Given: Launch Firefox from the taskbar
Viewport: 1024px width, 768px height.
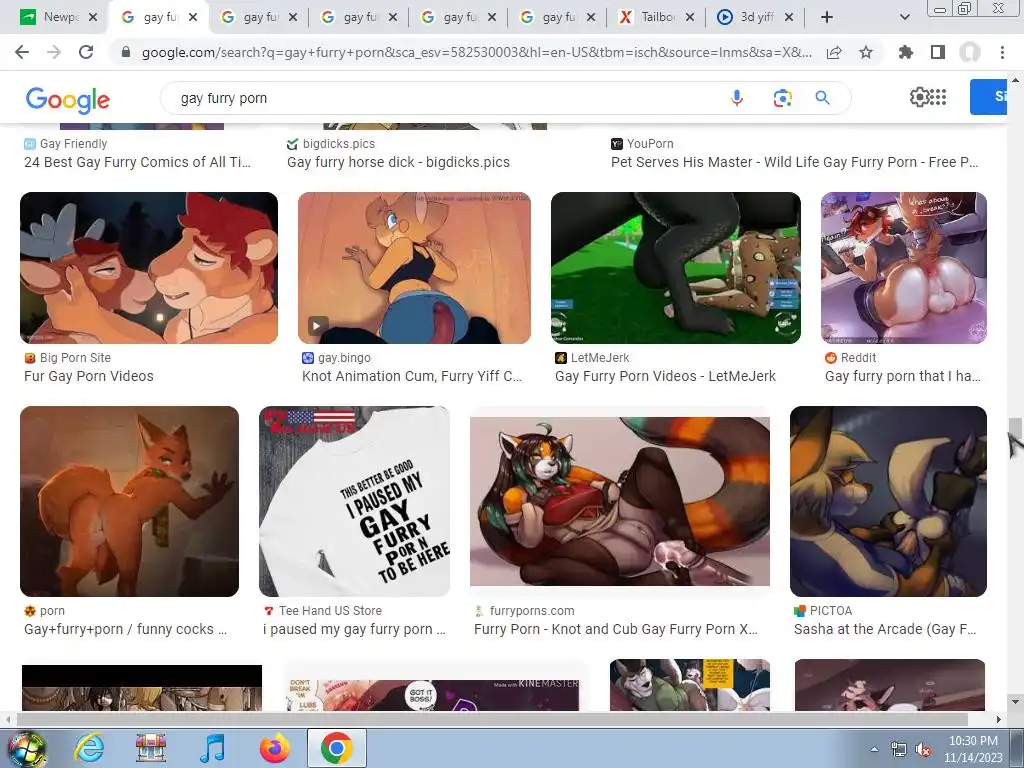Looking at the screenshot, I should 274,748.
